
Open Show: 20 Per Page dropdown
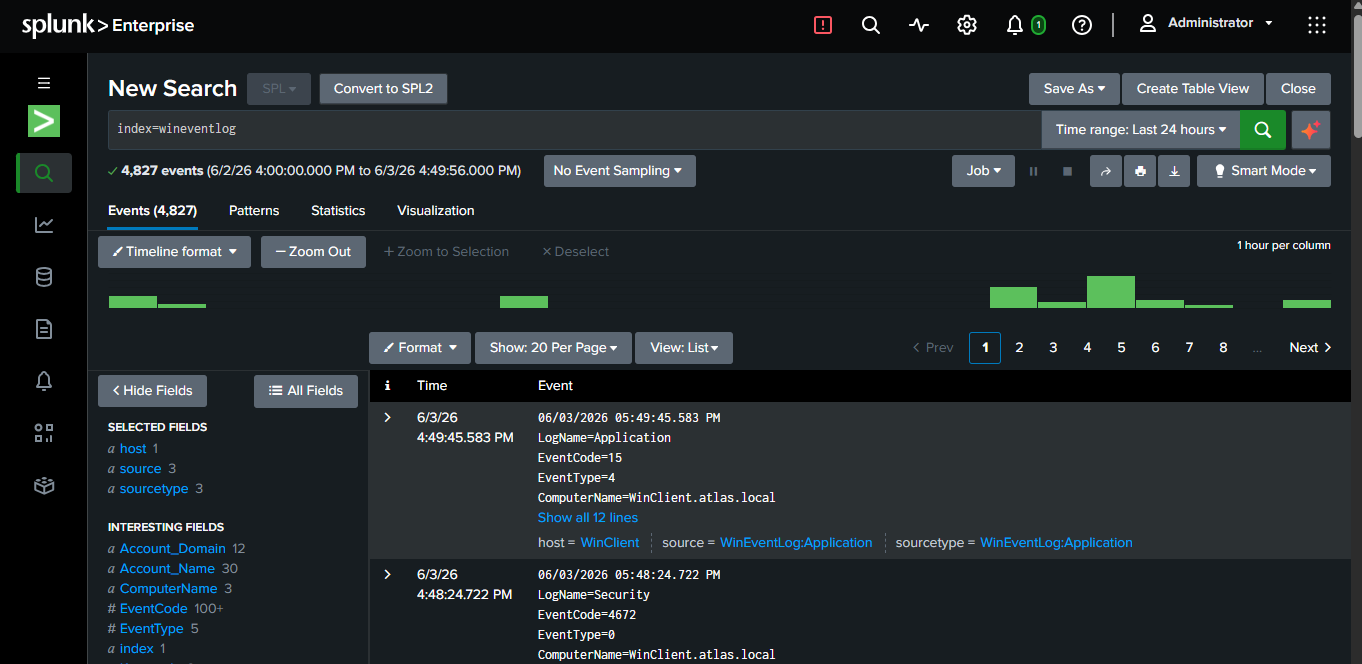pos(553,348)
